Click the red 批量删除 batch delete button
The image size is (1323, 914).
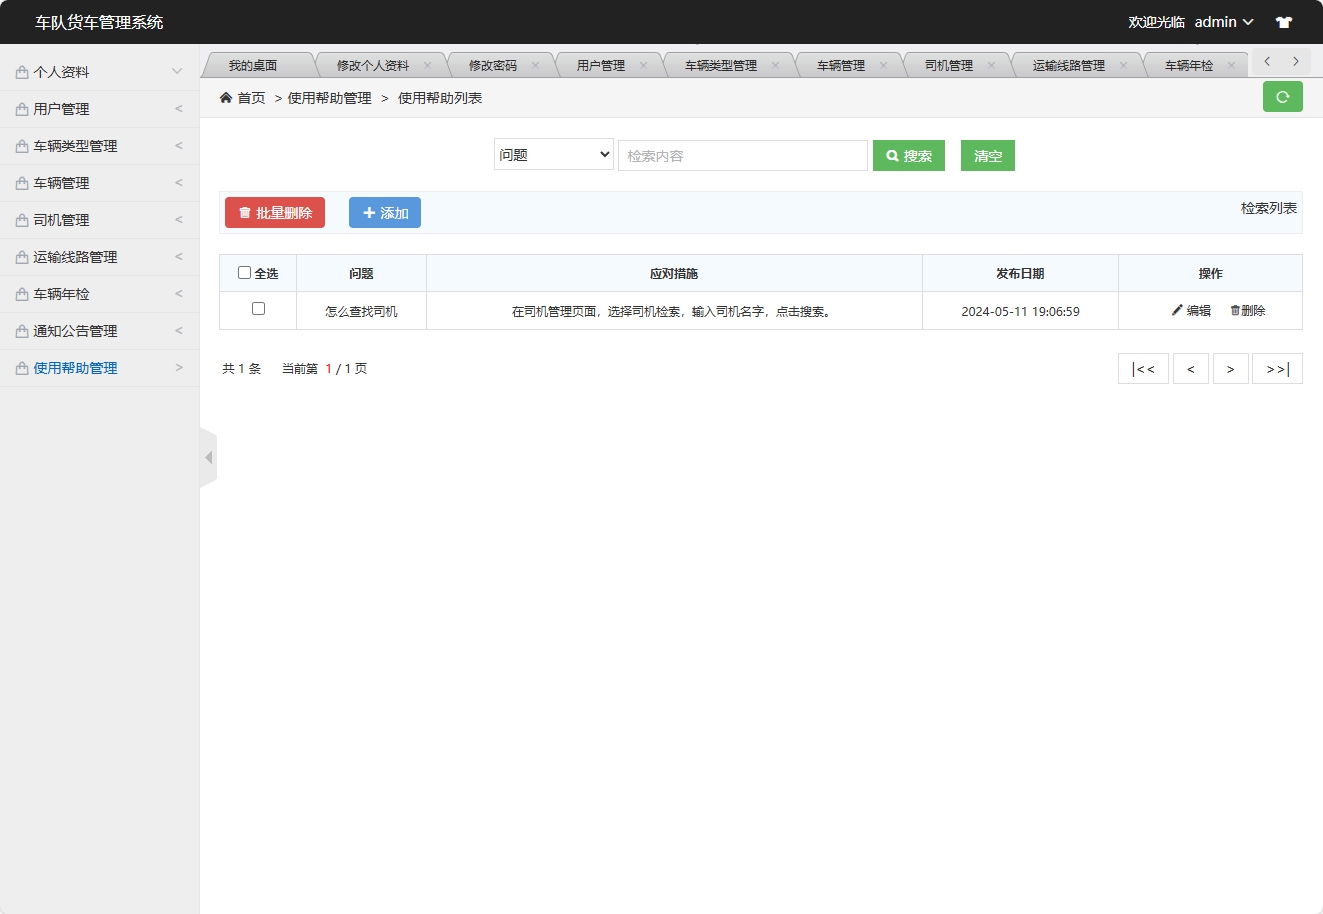(274, 212)
